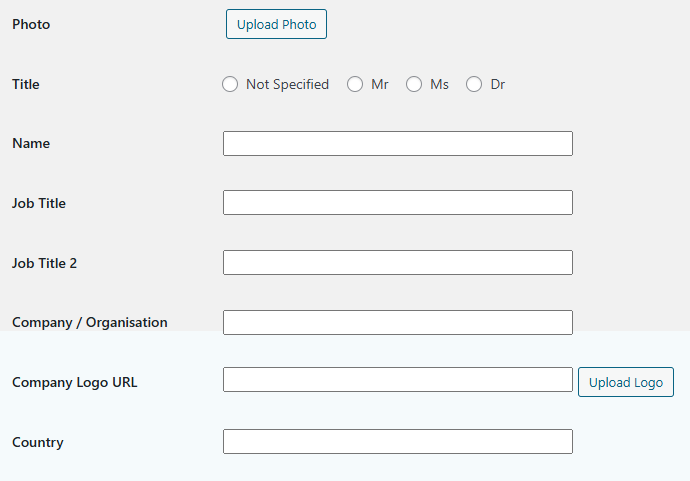Pick the Dr title radio button

tap(474, 85)
